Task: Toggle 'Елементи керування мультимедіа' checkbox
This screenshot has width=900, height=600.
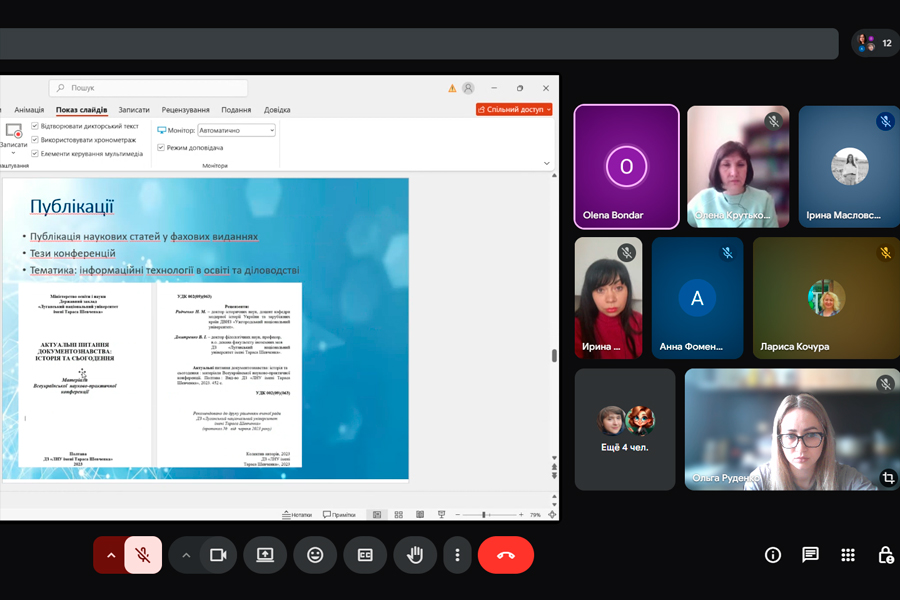Action: 34,153
